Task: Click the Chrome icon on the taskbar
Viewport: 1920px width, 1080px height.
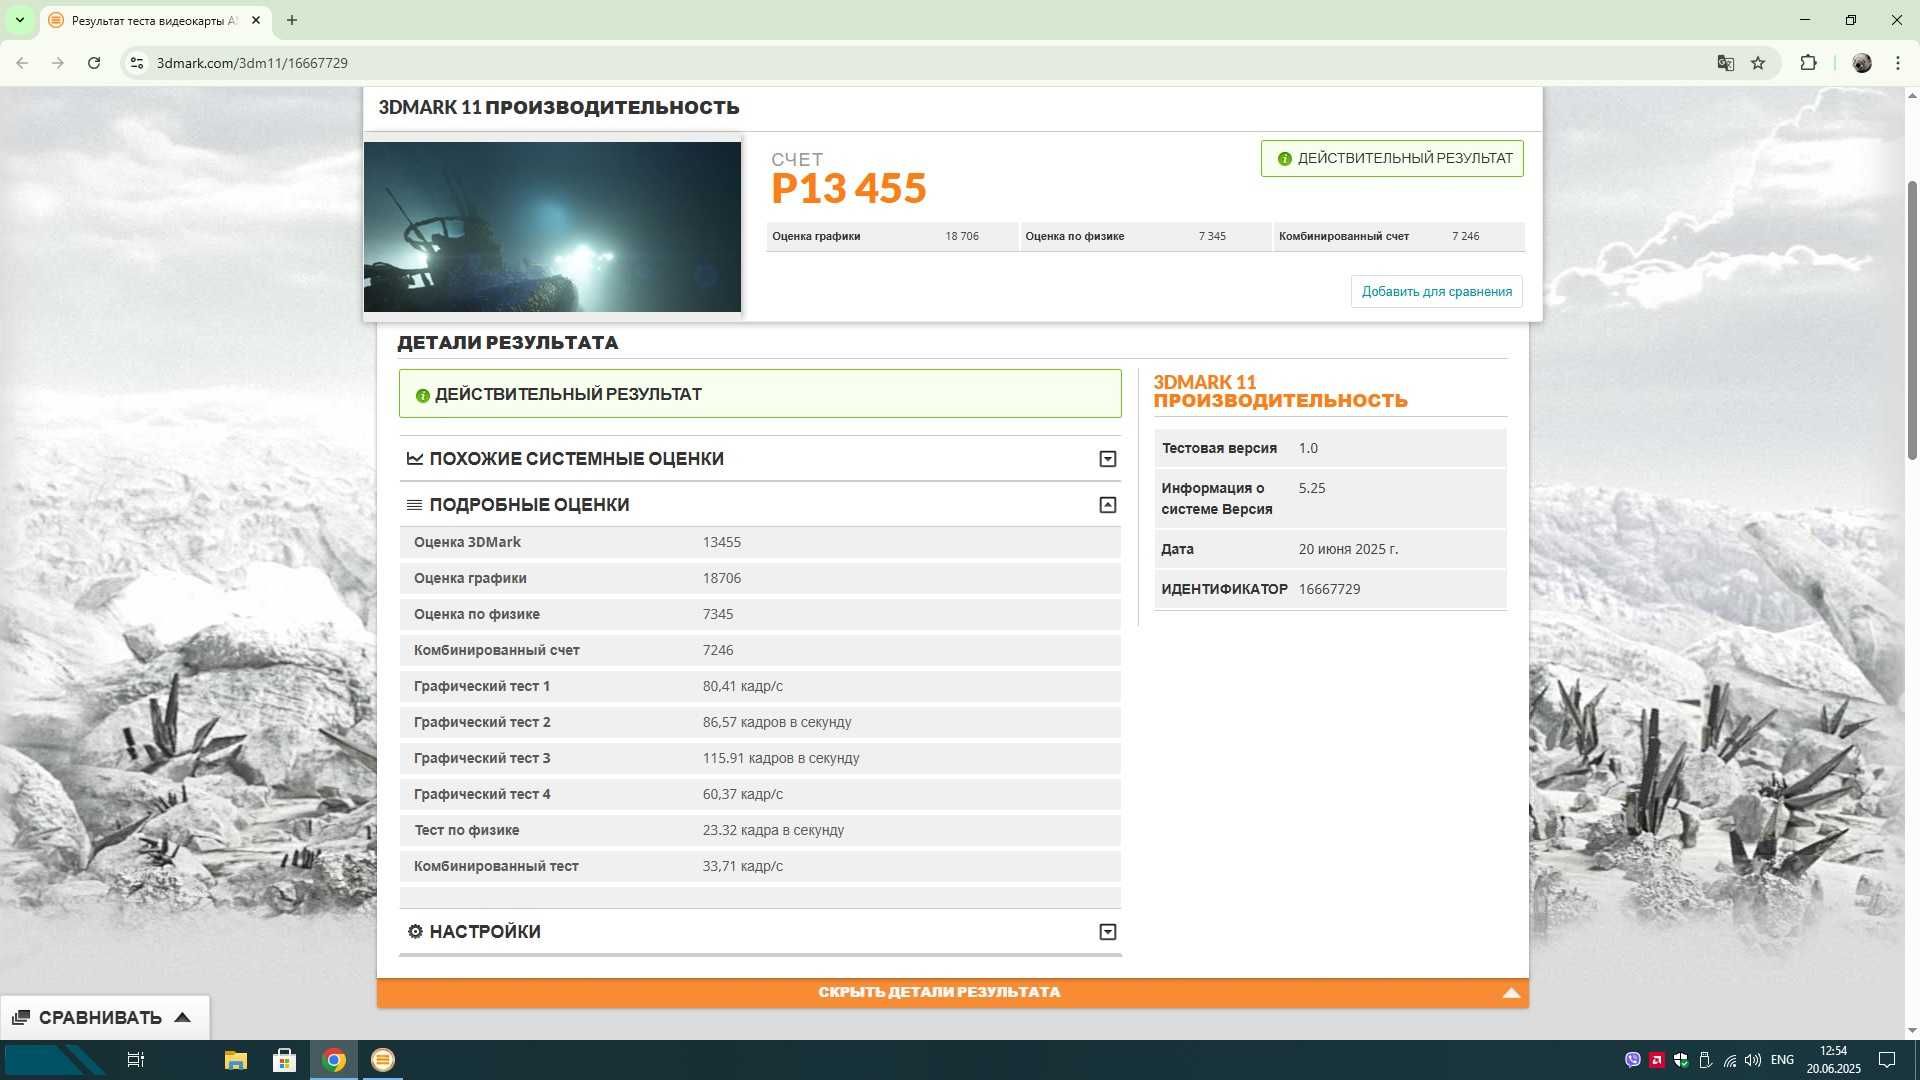Action: point(334,1060)
